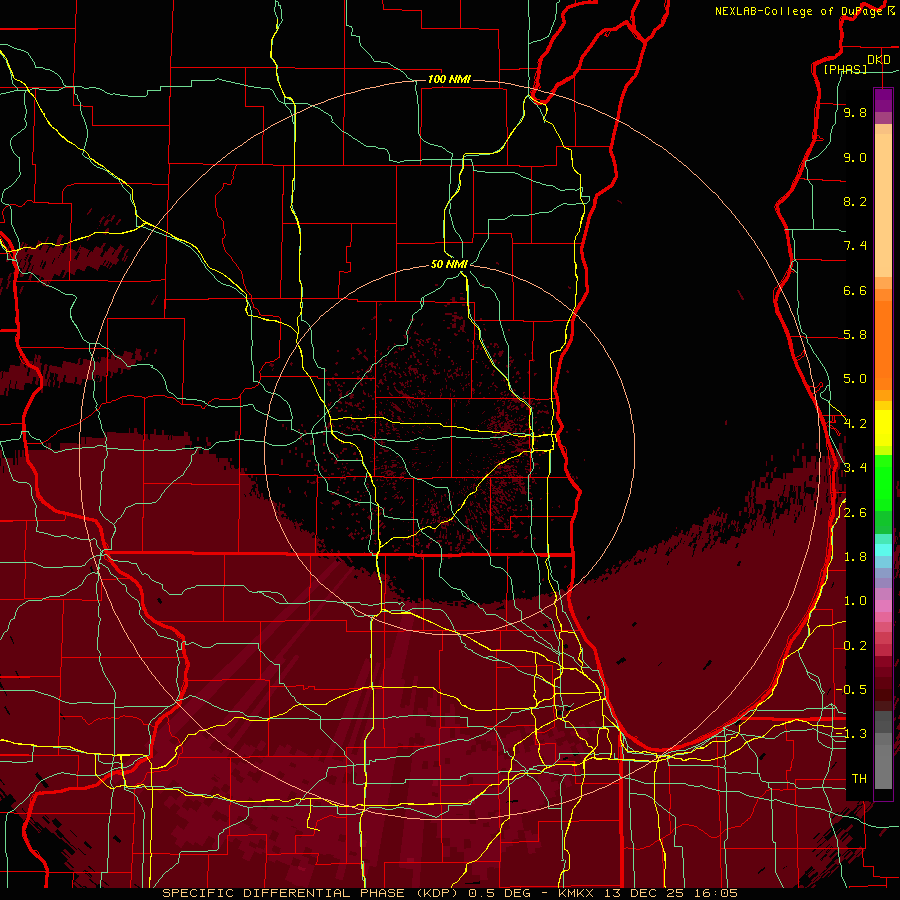
Task: Click the 5.0 scale value
Action: point(855,379)
